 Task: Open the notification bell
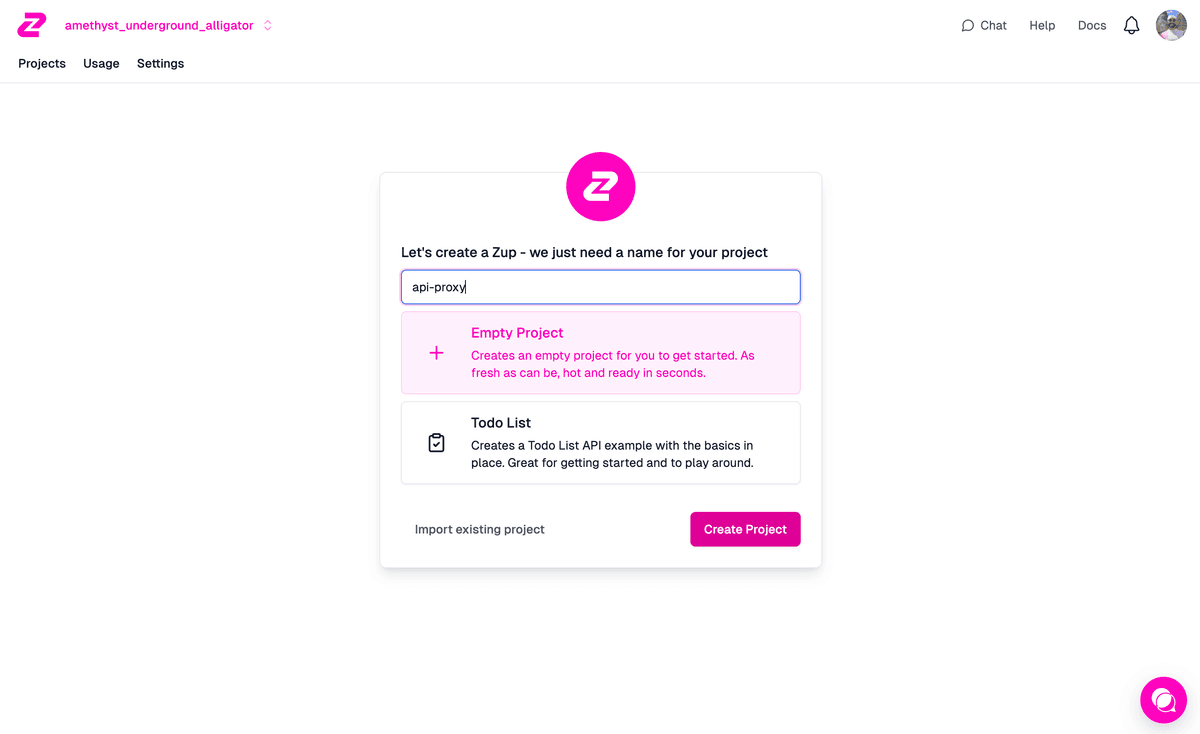click(1131, 25)
